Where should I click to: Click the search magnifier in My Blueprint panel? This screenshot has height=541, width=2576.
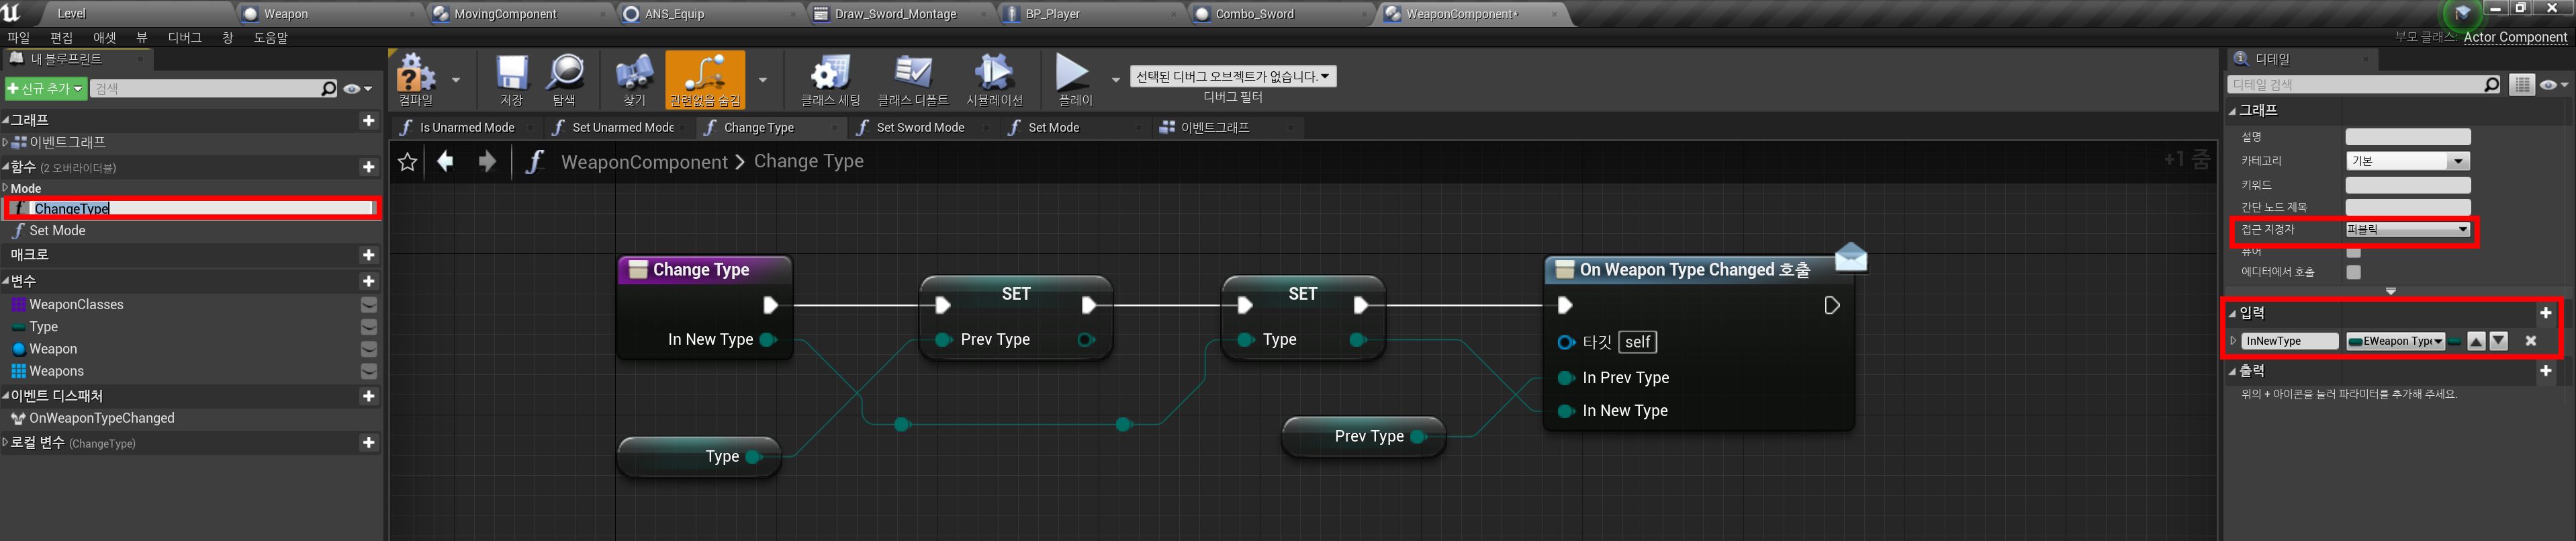pyautogui.click(x=329, y=89)
